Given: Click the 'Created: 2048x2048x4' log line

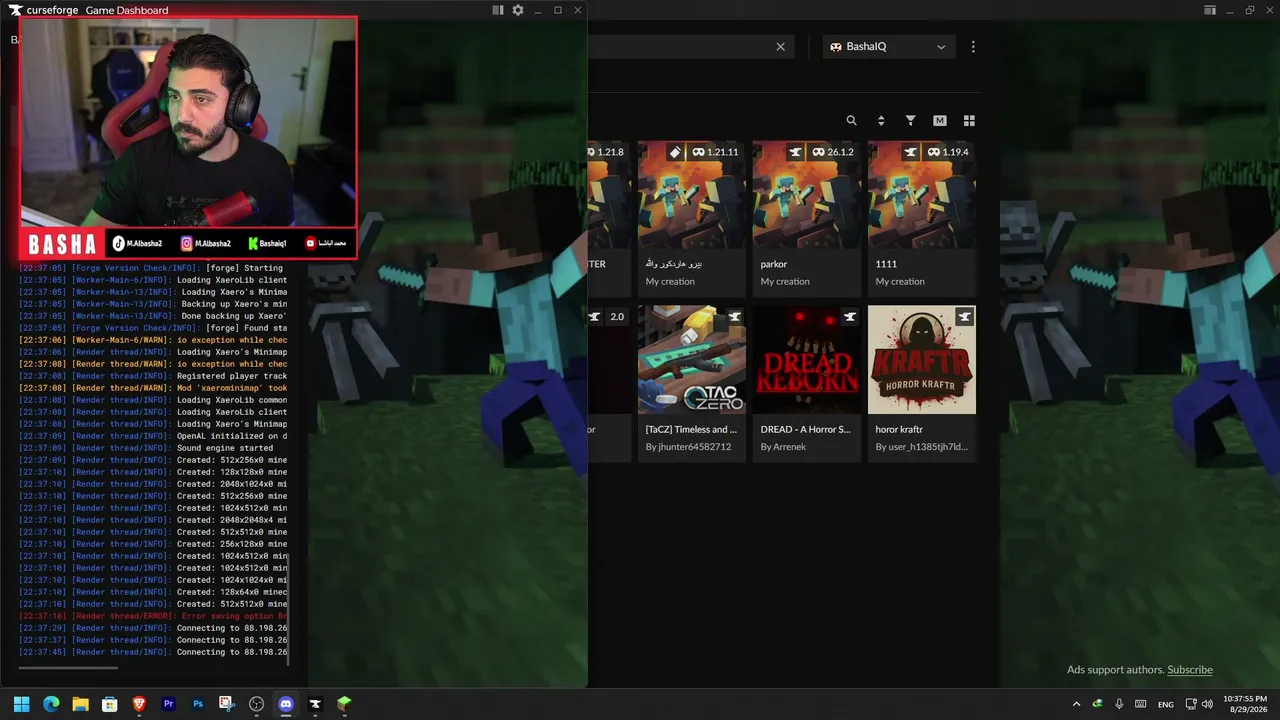Looking at the screenshot, I should tap(153, 520).
